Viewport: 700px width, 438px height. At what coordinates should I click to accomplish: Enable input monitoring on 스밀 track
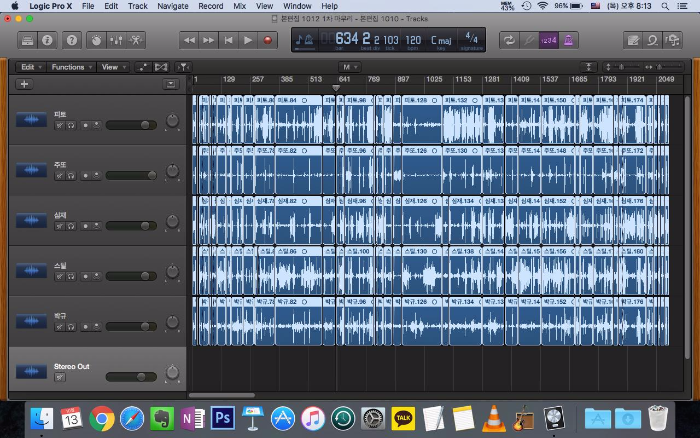(96, 277)
